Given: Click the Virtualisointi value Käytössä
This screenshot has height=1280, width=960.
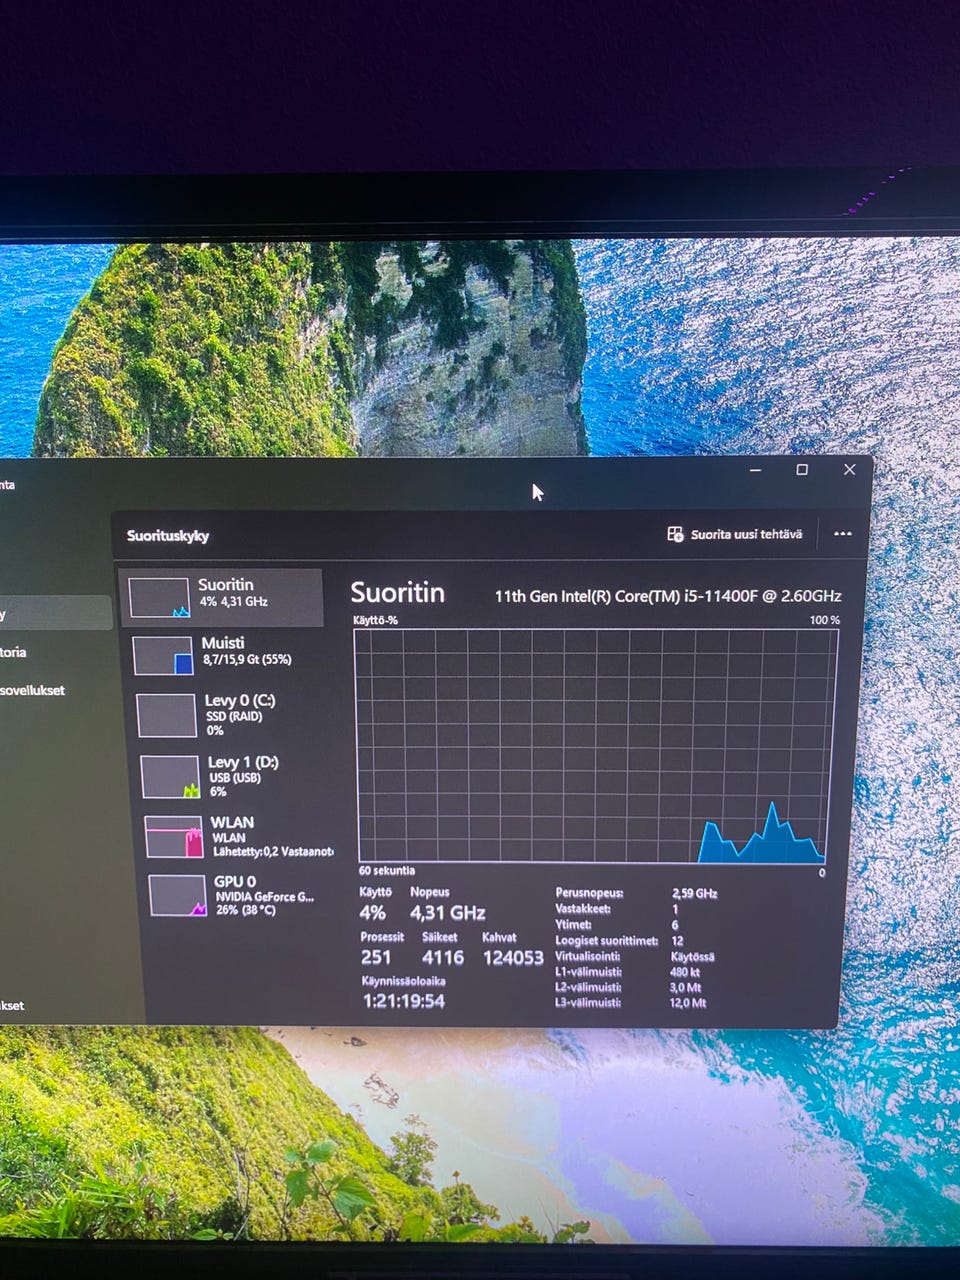Looking at the screenshot, I should [x=693, y=956].
